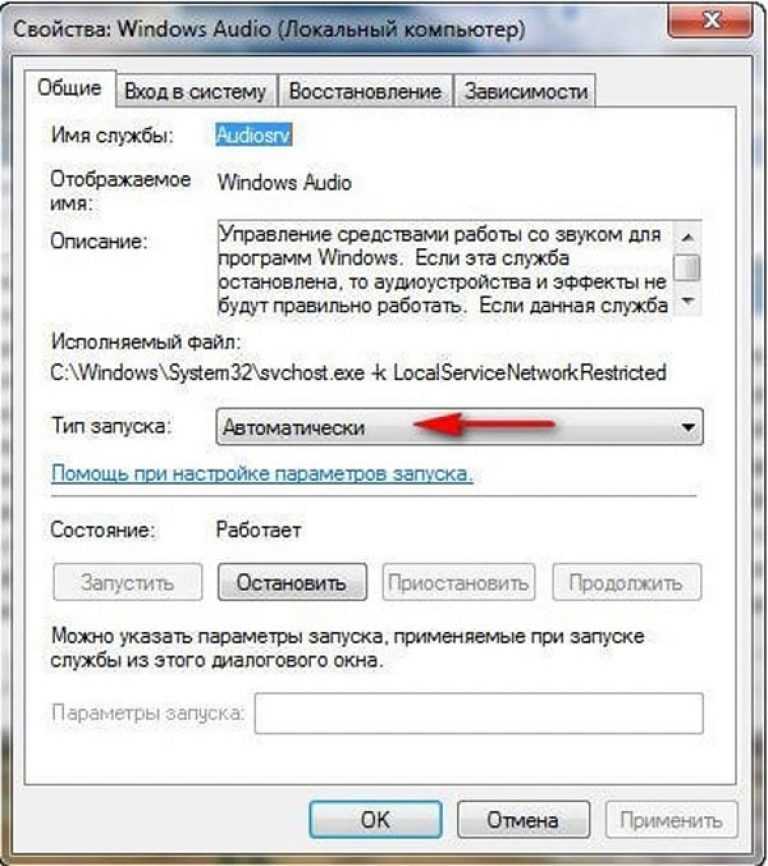Click the description scrollbar thumb
Viewport: 768px width, 866px height.
687,268
